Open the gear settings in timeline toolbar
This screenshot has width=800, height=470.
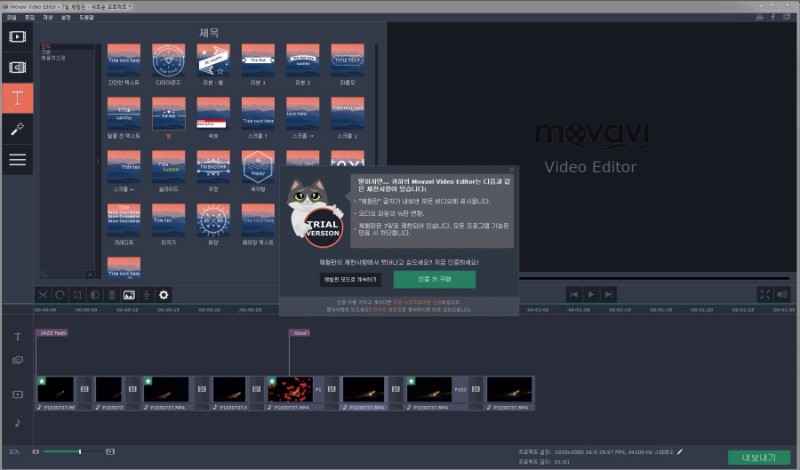click(x=164, y=295)
